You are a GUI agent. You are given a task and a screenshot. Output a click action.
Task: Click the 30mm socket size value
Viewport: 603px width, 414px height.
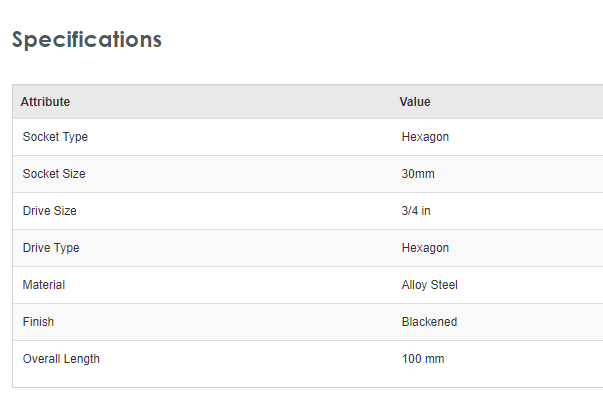pos(418,174)
